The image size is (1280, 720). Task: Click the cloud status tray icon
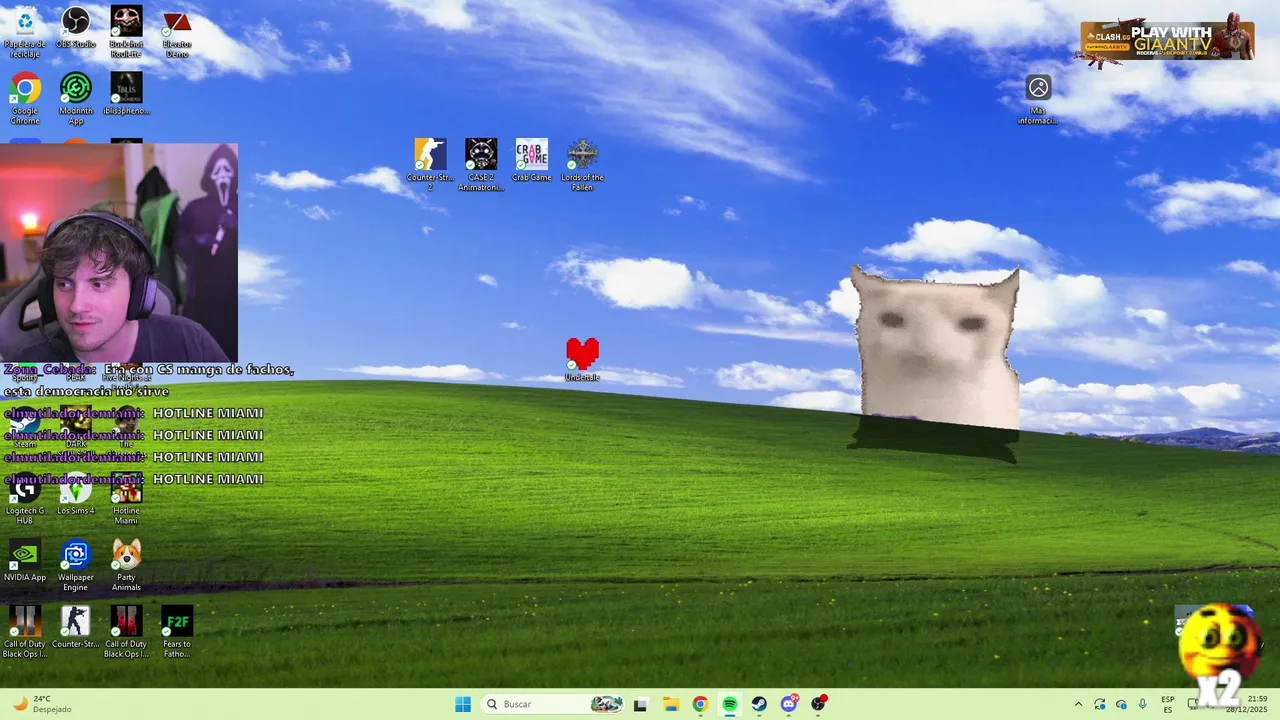1121,704
